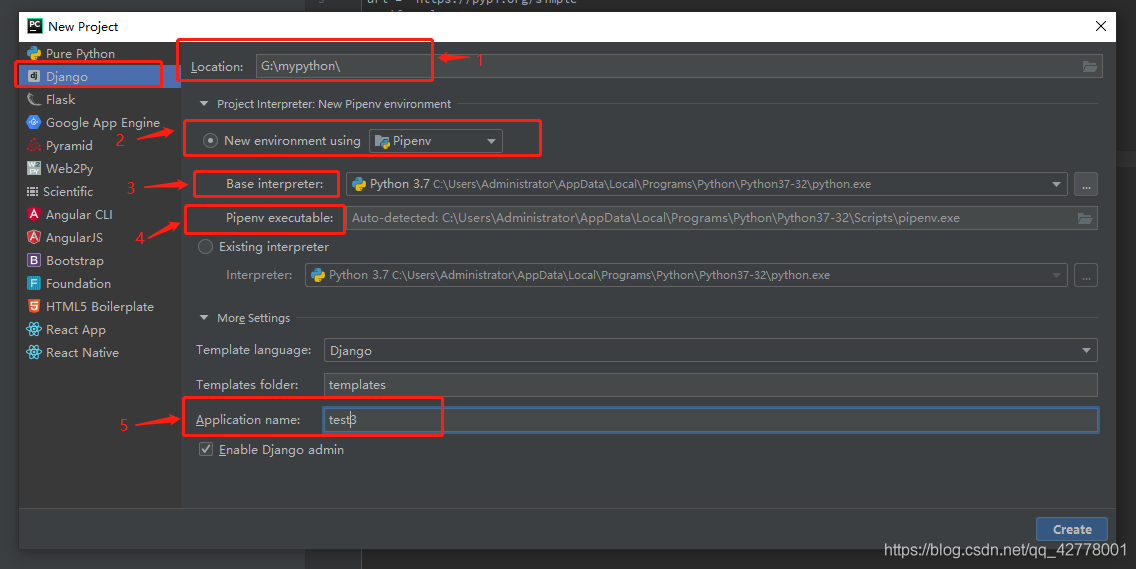The height and width of the screenshot is (569, 1136).
Task: Select Existing interpreter radio button
Action: coord(206,247)
